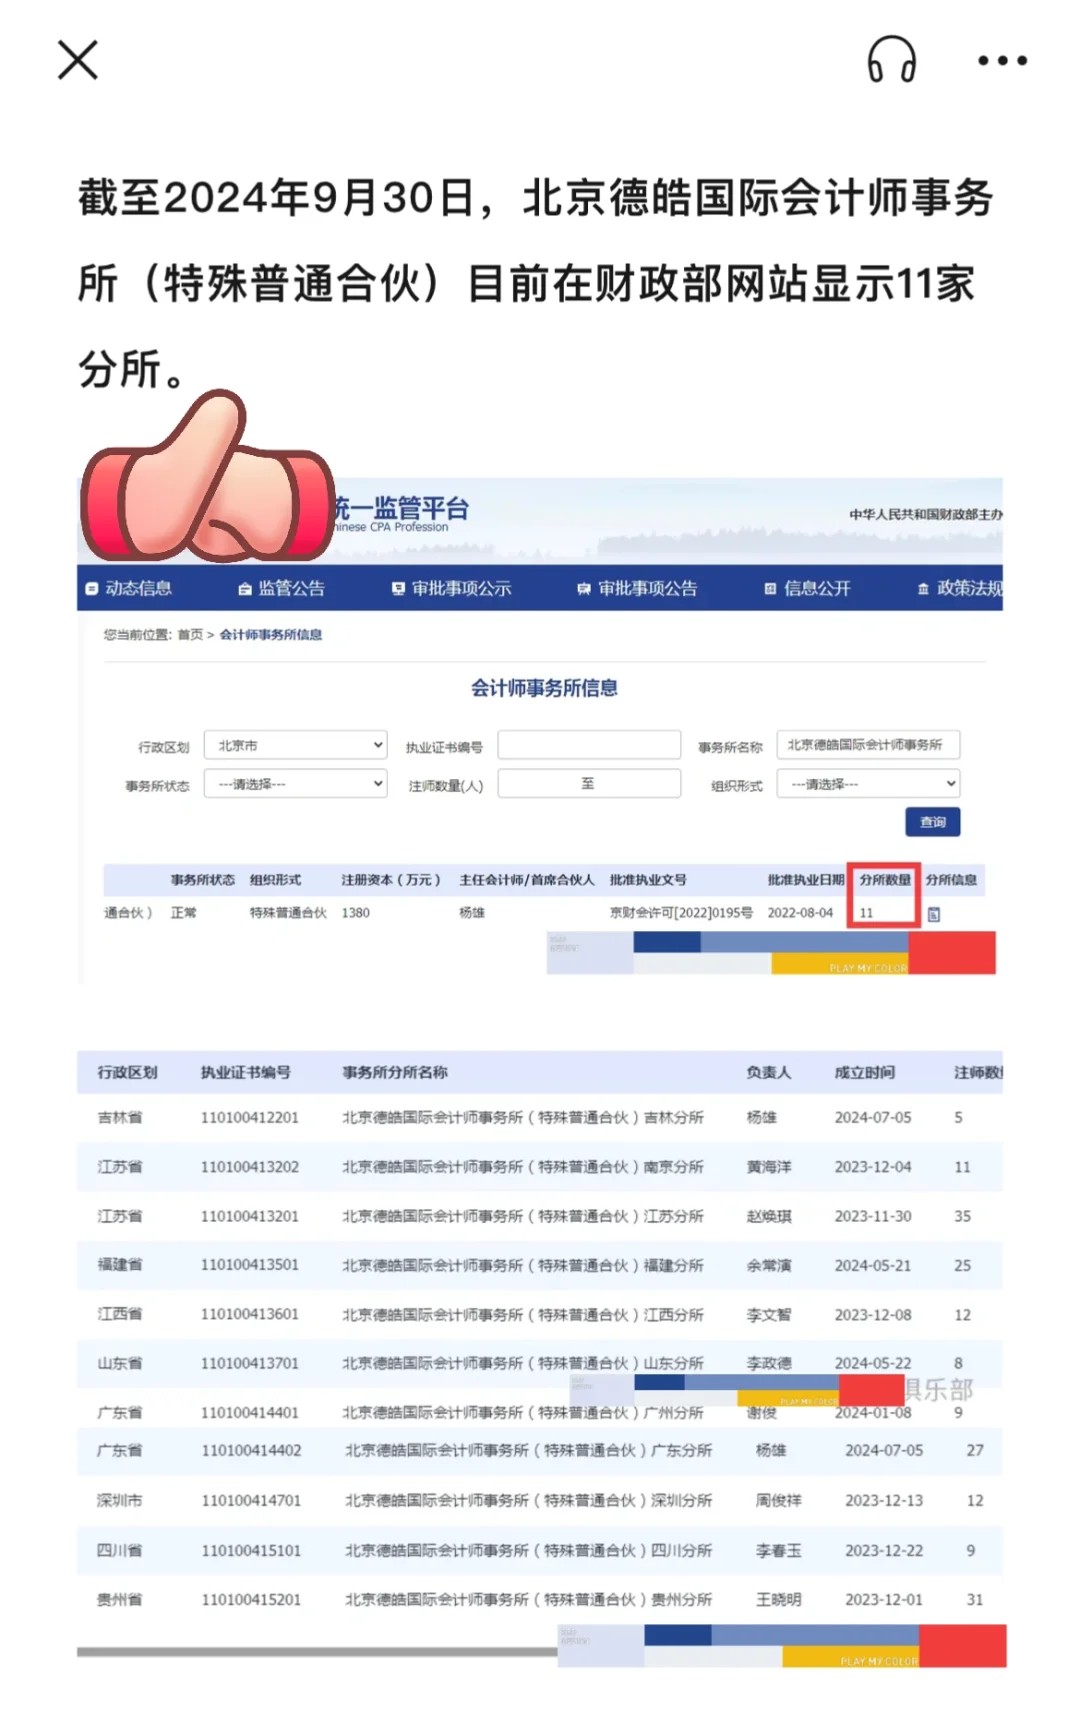This screenshot has width=1080, height=1725.
Task: Select the 山东分所 branch name
Action: [523, 1363]
